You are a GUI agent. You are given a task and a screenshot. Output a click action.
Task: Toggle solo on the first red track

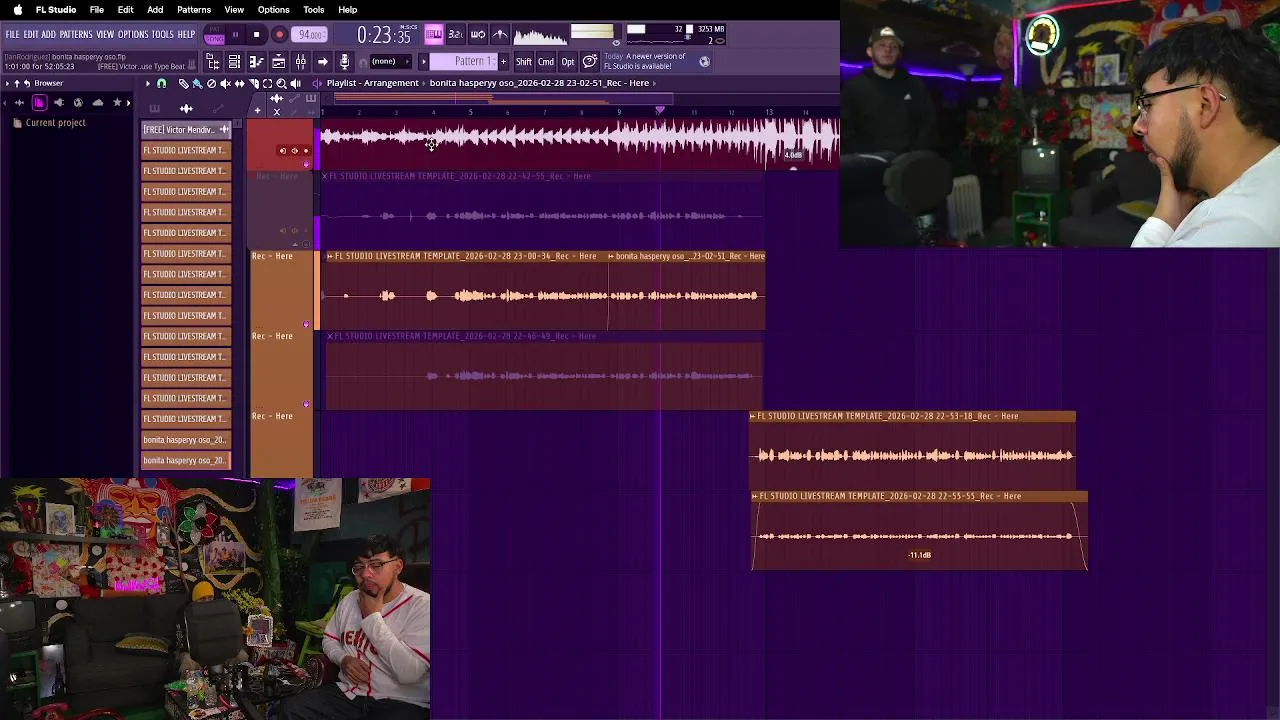coord(283,151)
